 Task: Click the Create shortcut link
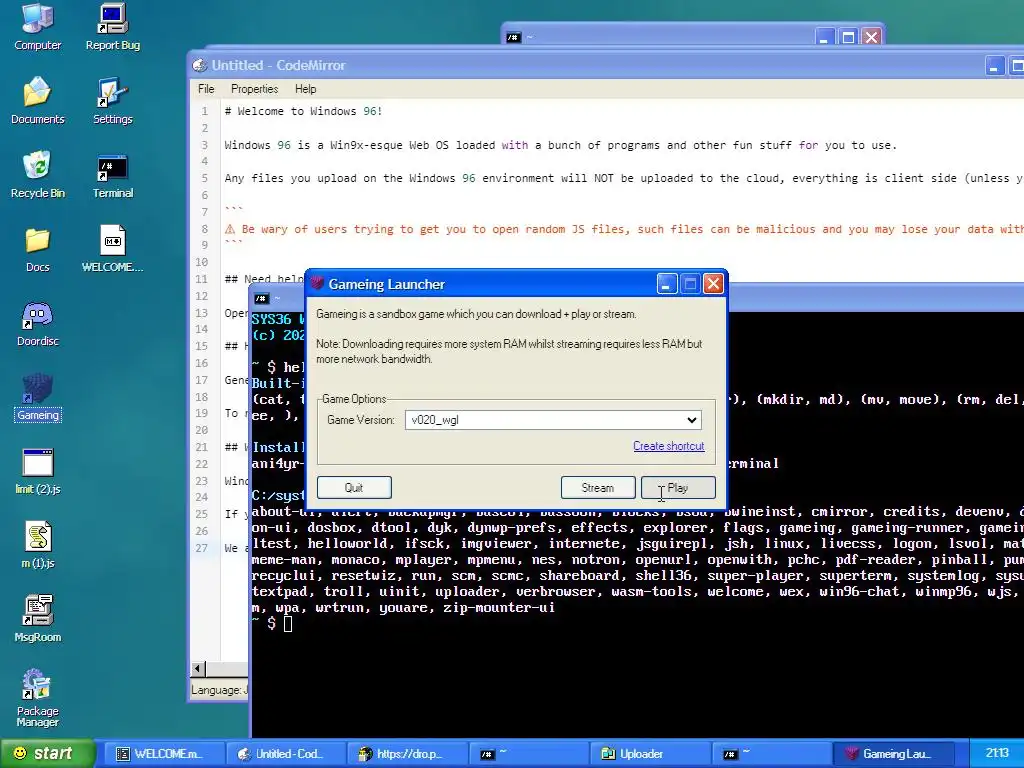point(668,446)
